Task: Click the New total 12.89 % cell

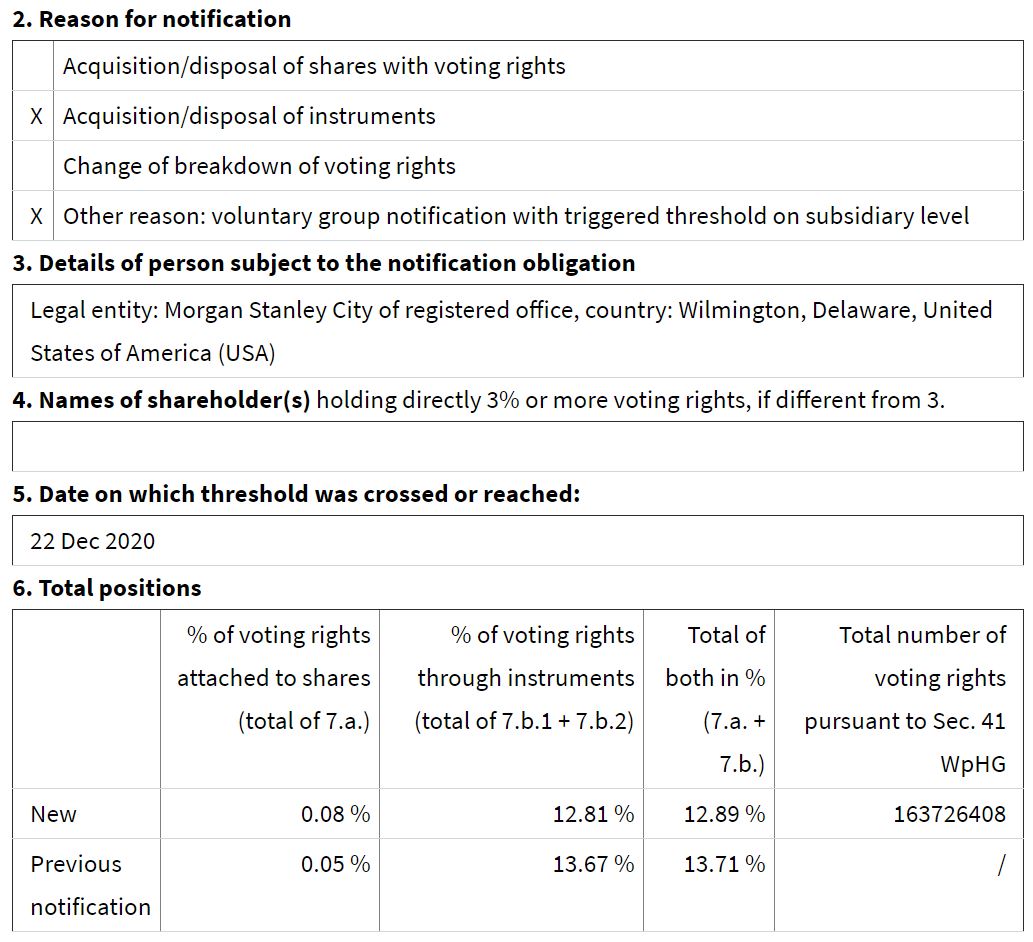Action: [724, 814]
